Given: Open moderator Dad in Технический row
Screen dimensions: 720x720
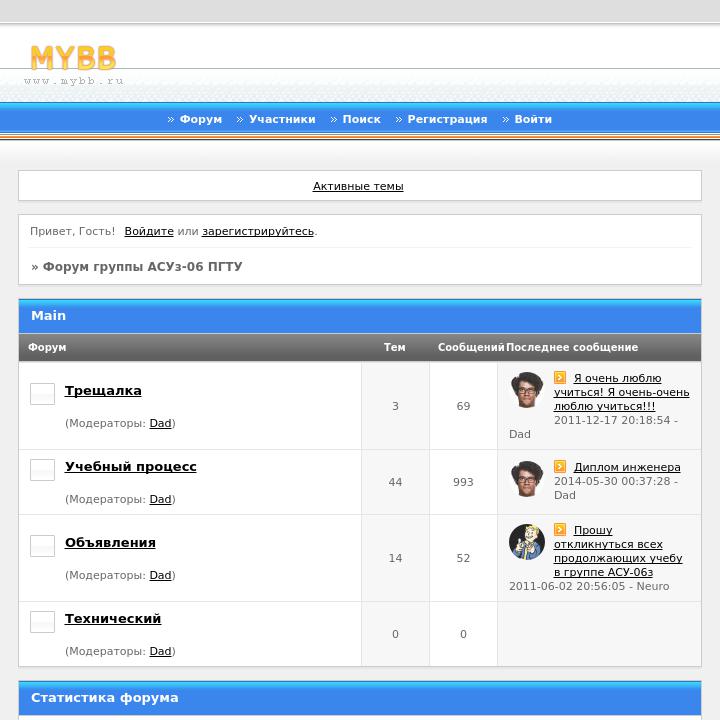Looking at the screenshot, I should [x=160, y=651].
